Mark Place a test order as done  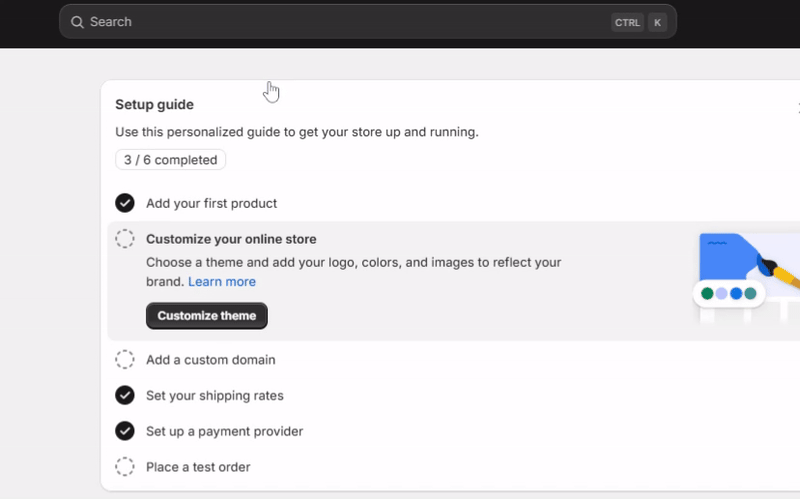tap(124, 467)
